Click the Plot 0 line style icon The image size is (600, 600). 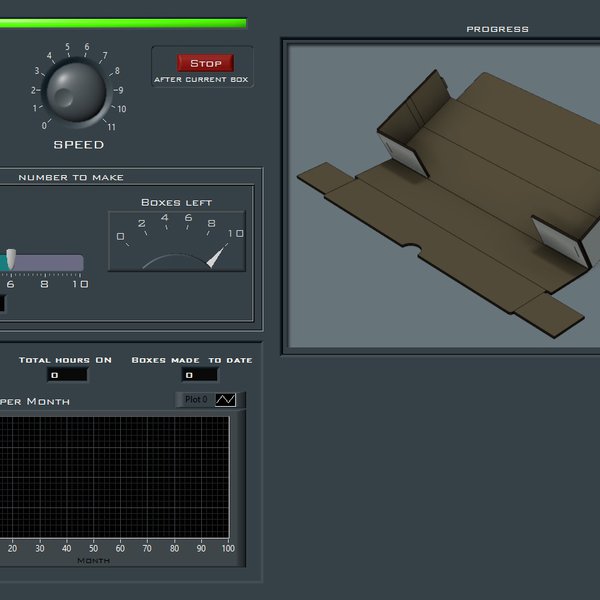[x=225, y=400]
